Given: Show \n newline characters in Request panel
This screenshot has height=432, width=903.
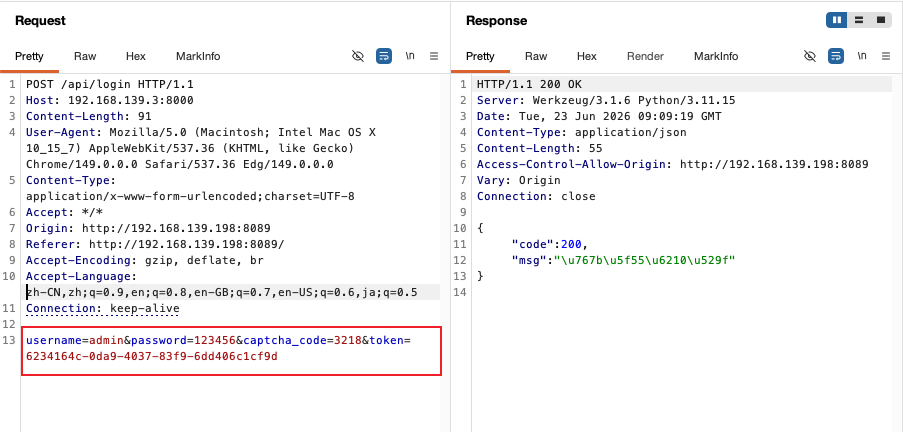Looking at the screenshot, I should [x=410, y=56].
